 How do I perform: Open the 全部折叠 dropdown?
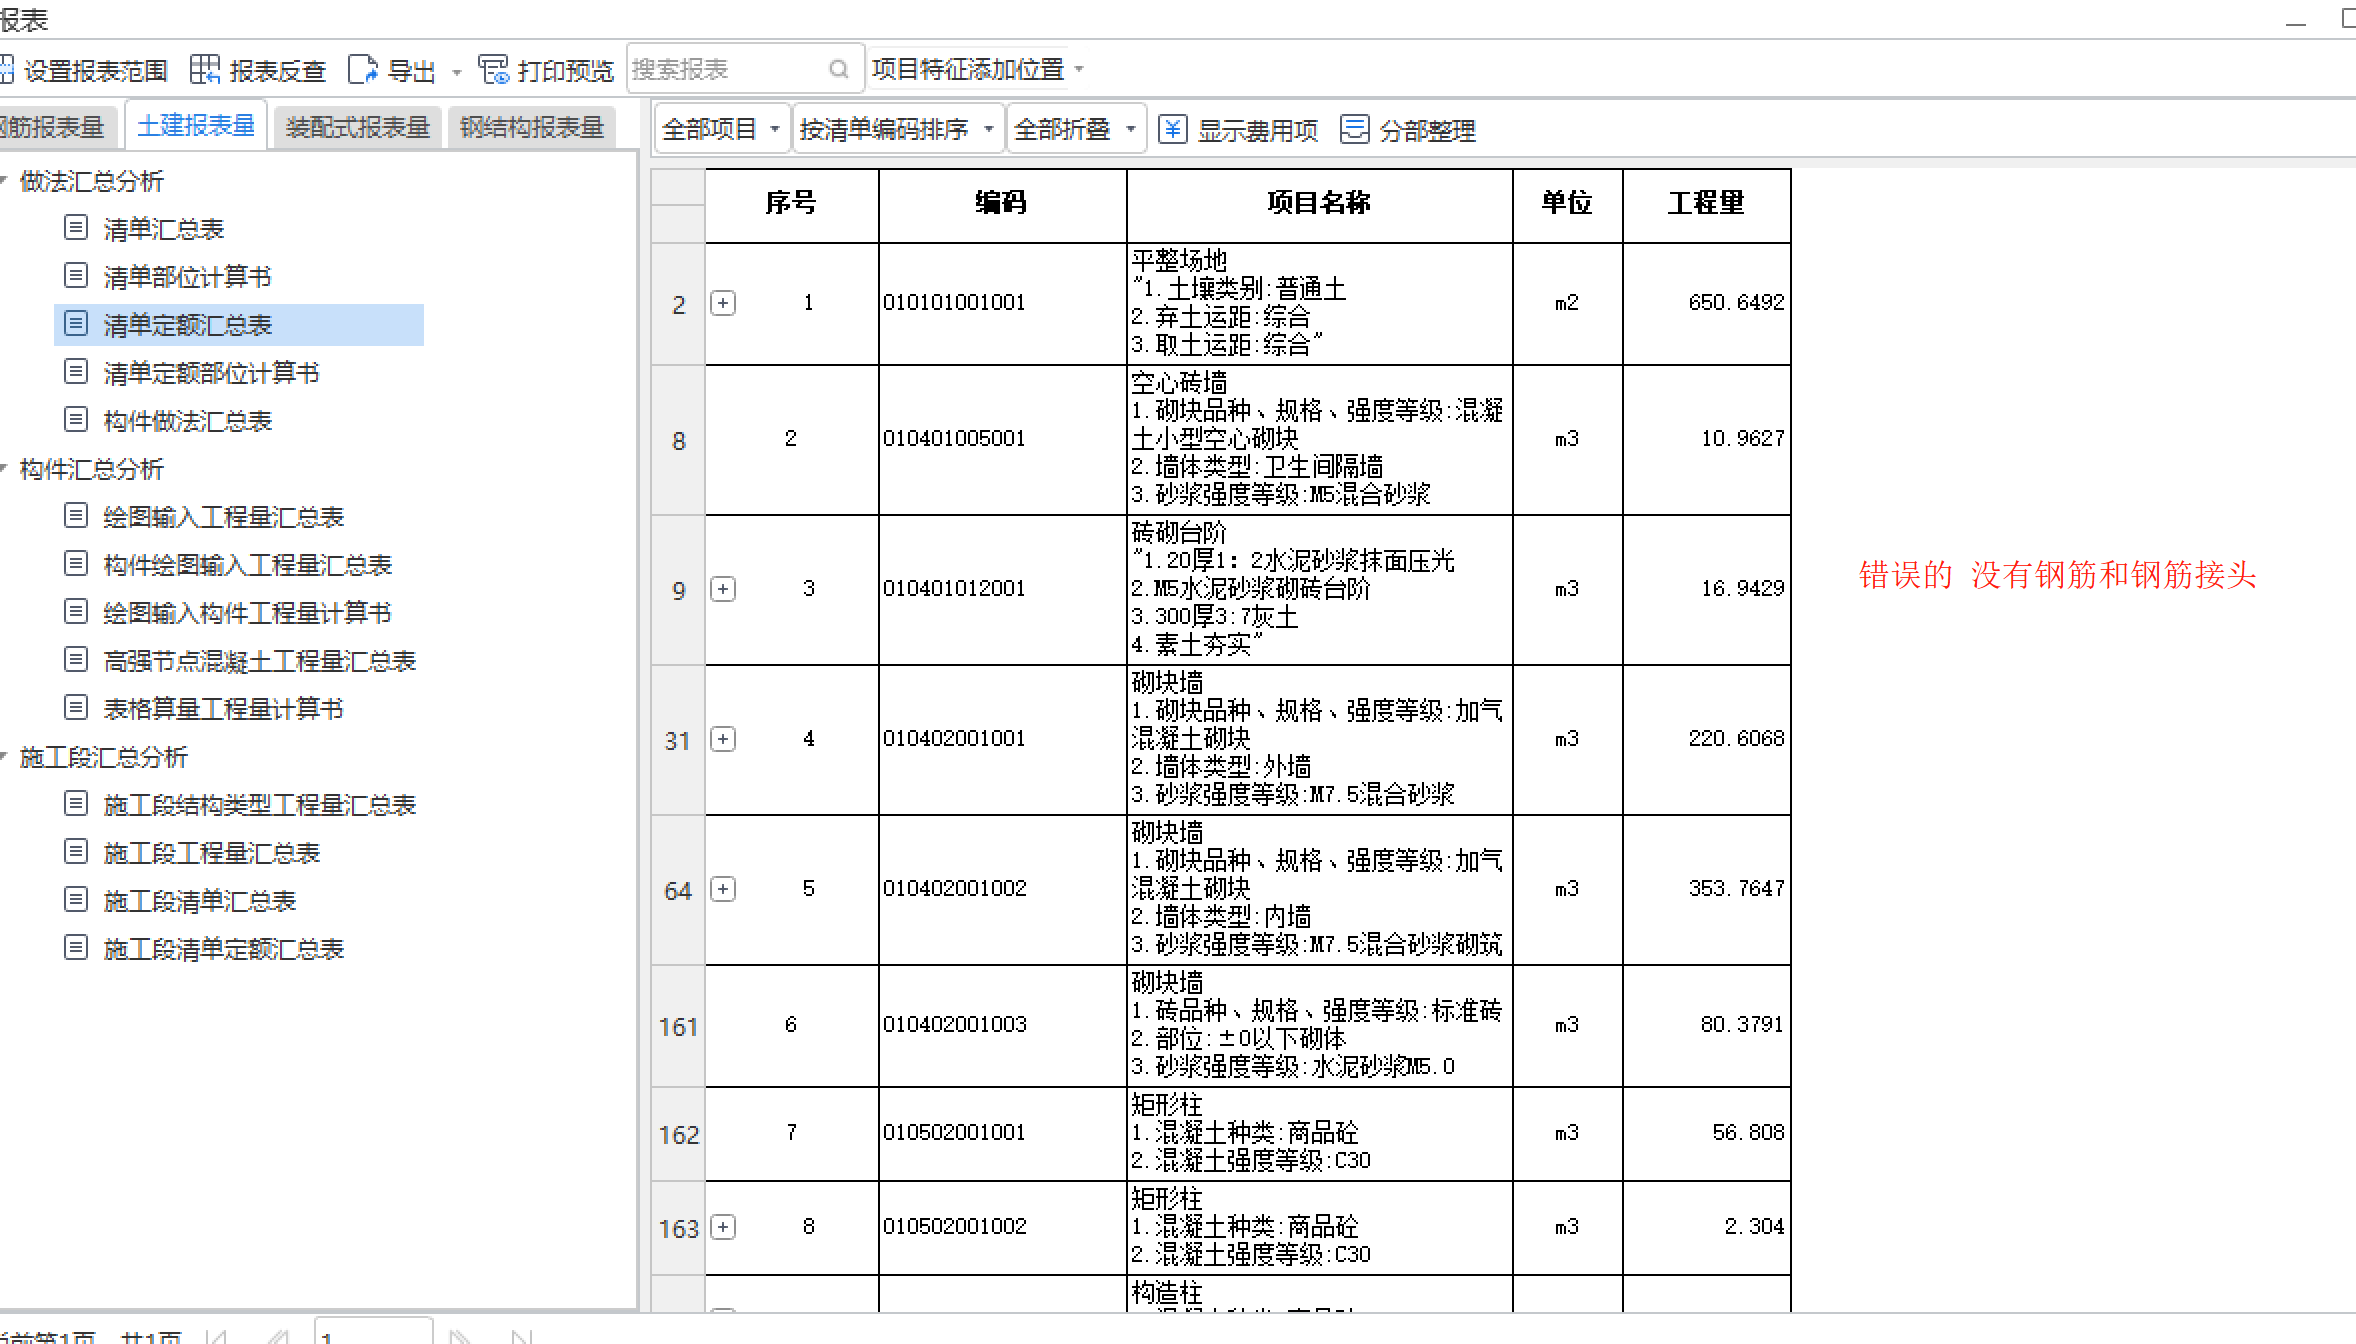[x=1075, y=129]
